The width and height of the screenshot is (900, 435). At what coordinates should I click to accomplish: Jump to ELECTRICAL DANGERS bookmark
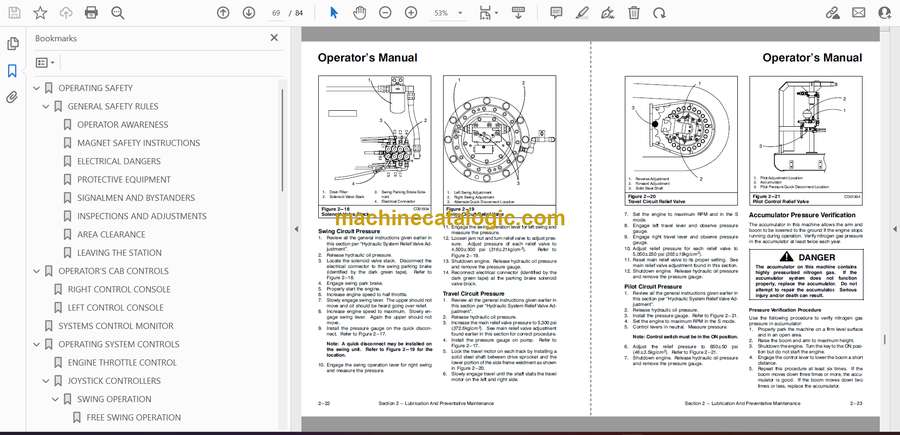coord(119,161)
